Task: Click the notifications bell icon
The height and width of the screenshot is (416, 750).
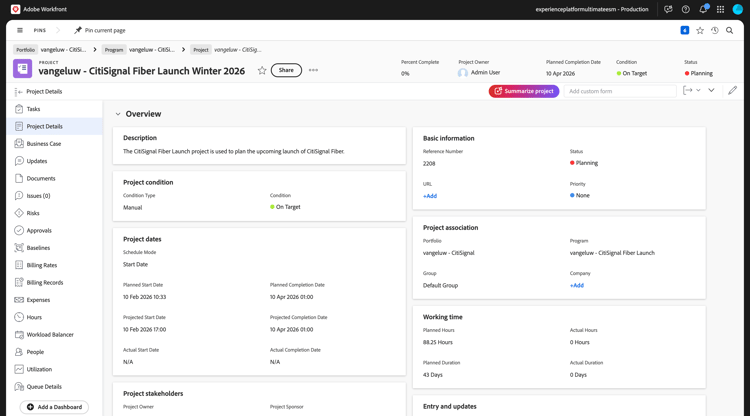Action: click(x=703, y=9)
